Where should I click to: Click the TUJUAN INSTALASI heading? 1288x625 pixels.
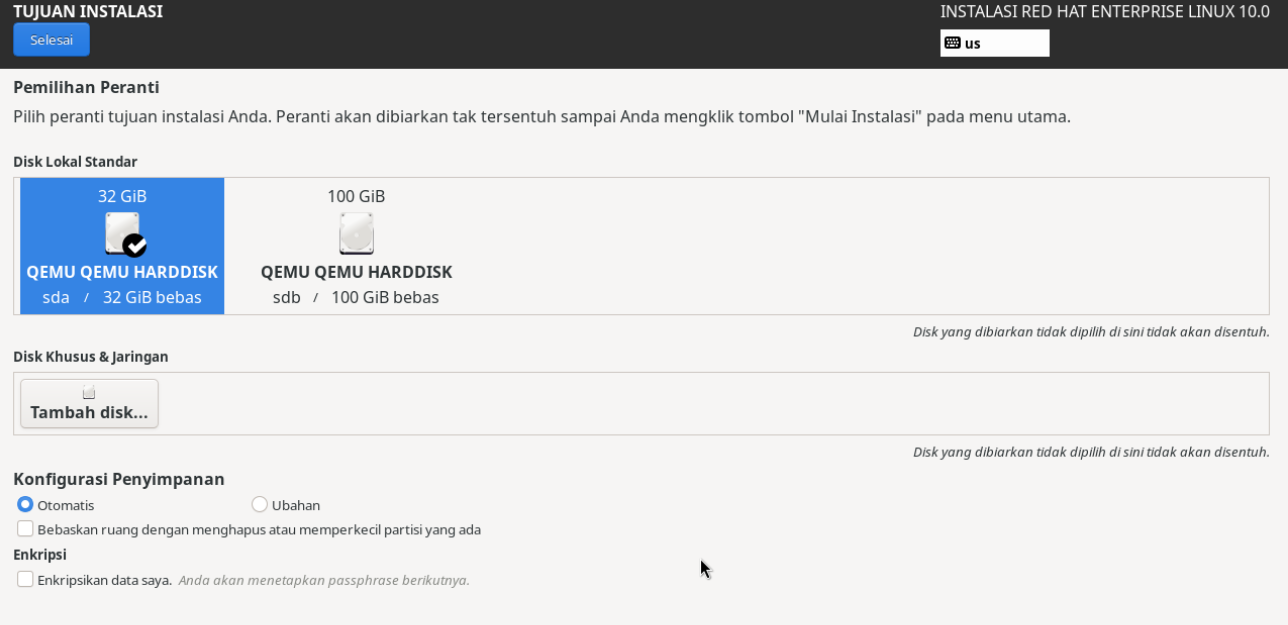pos(88,12)
